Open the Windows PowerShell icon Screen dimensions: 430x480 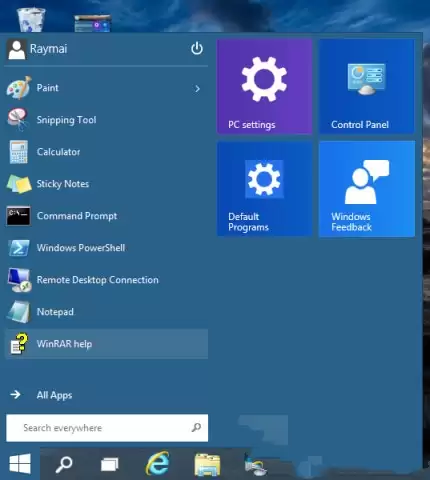click(19, 248)
